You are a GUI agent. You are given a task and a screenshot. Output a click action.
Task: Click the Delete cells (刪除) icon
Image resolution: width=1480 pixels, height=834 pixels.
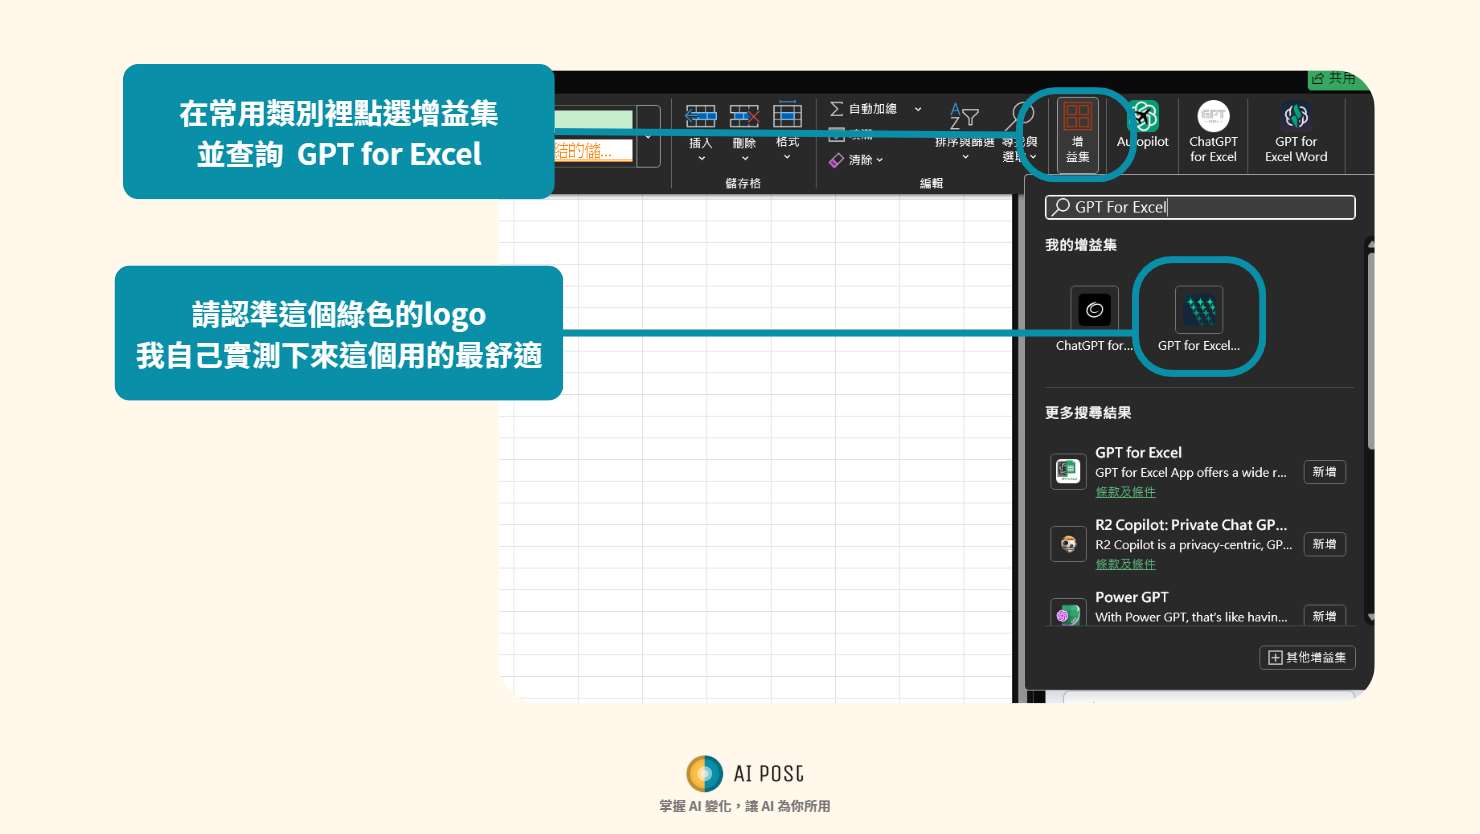tap(744, 116)
